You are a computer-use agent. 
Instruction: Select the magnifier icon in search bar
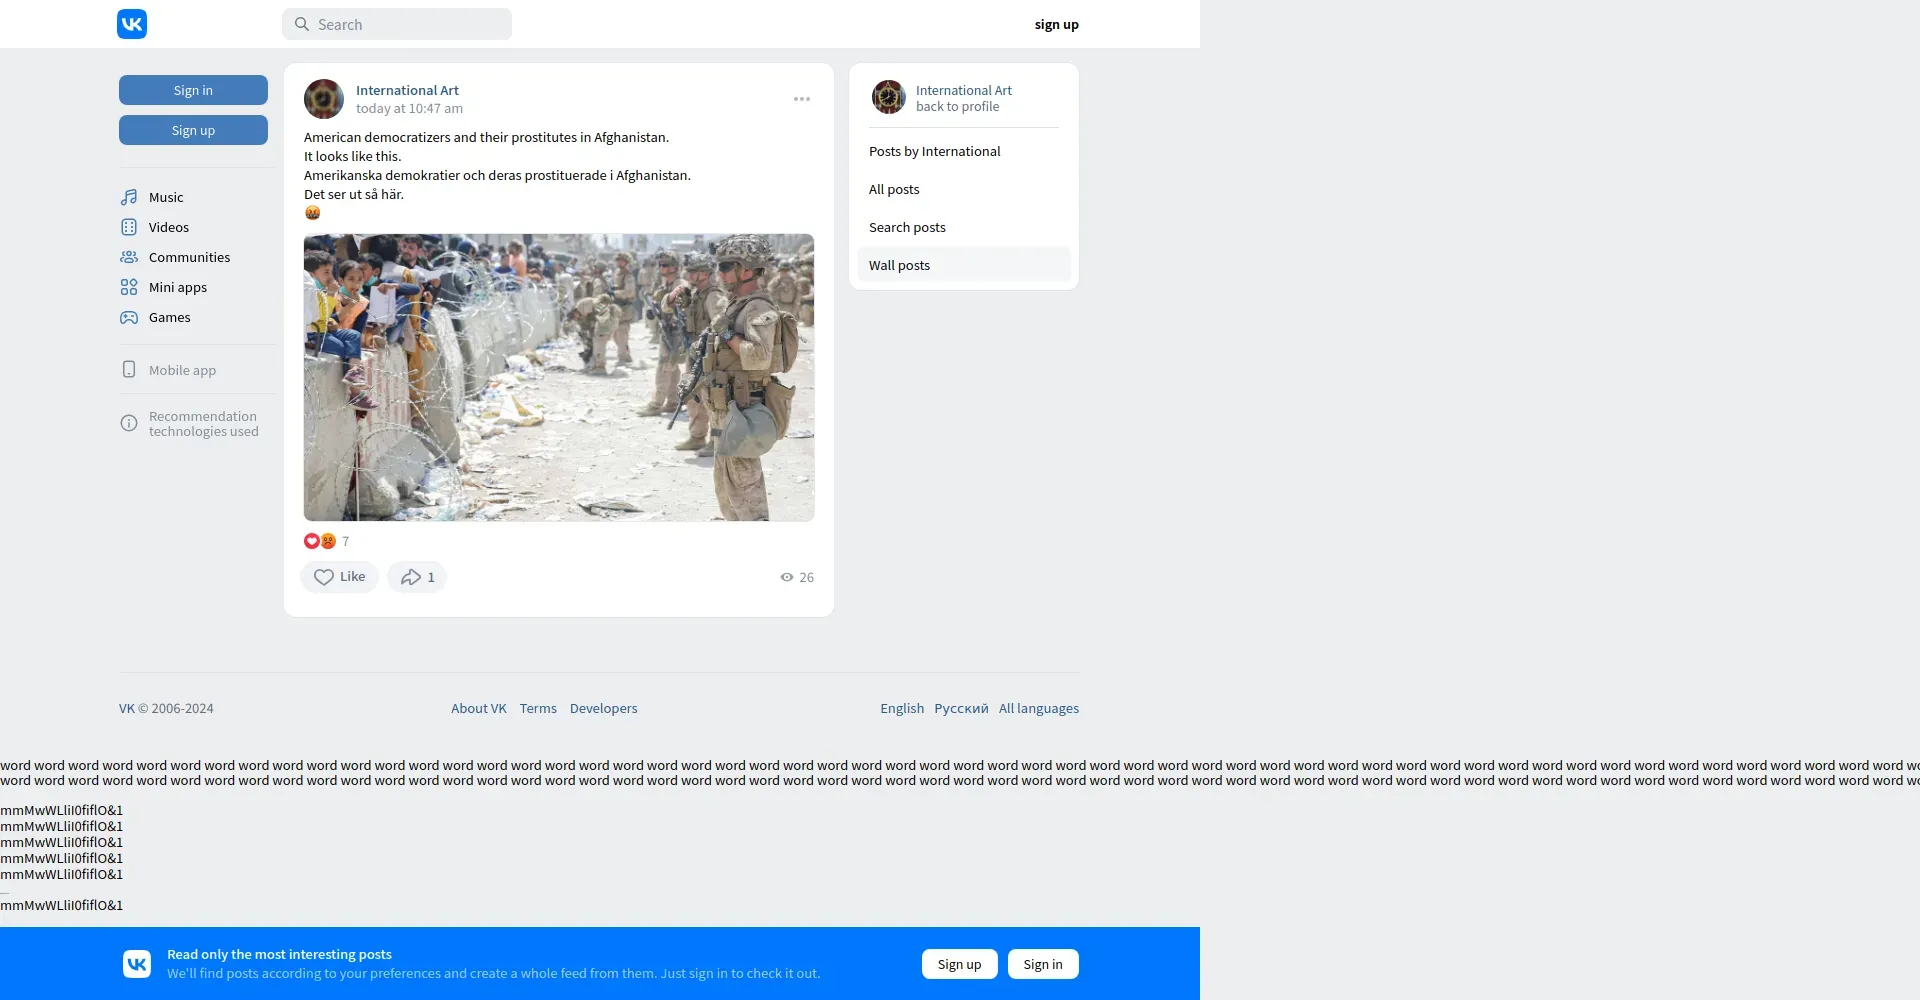tap(302, 24)
